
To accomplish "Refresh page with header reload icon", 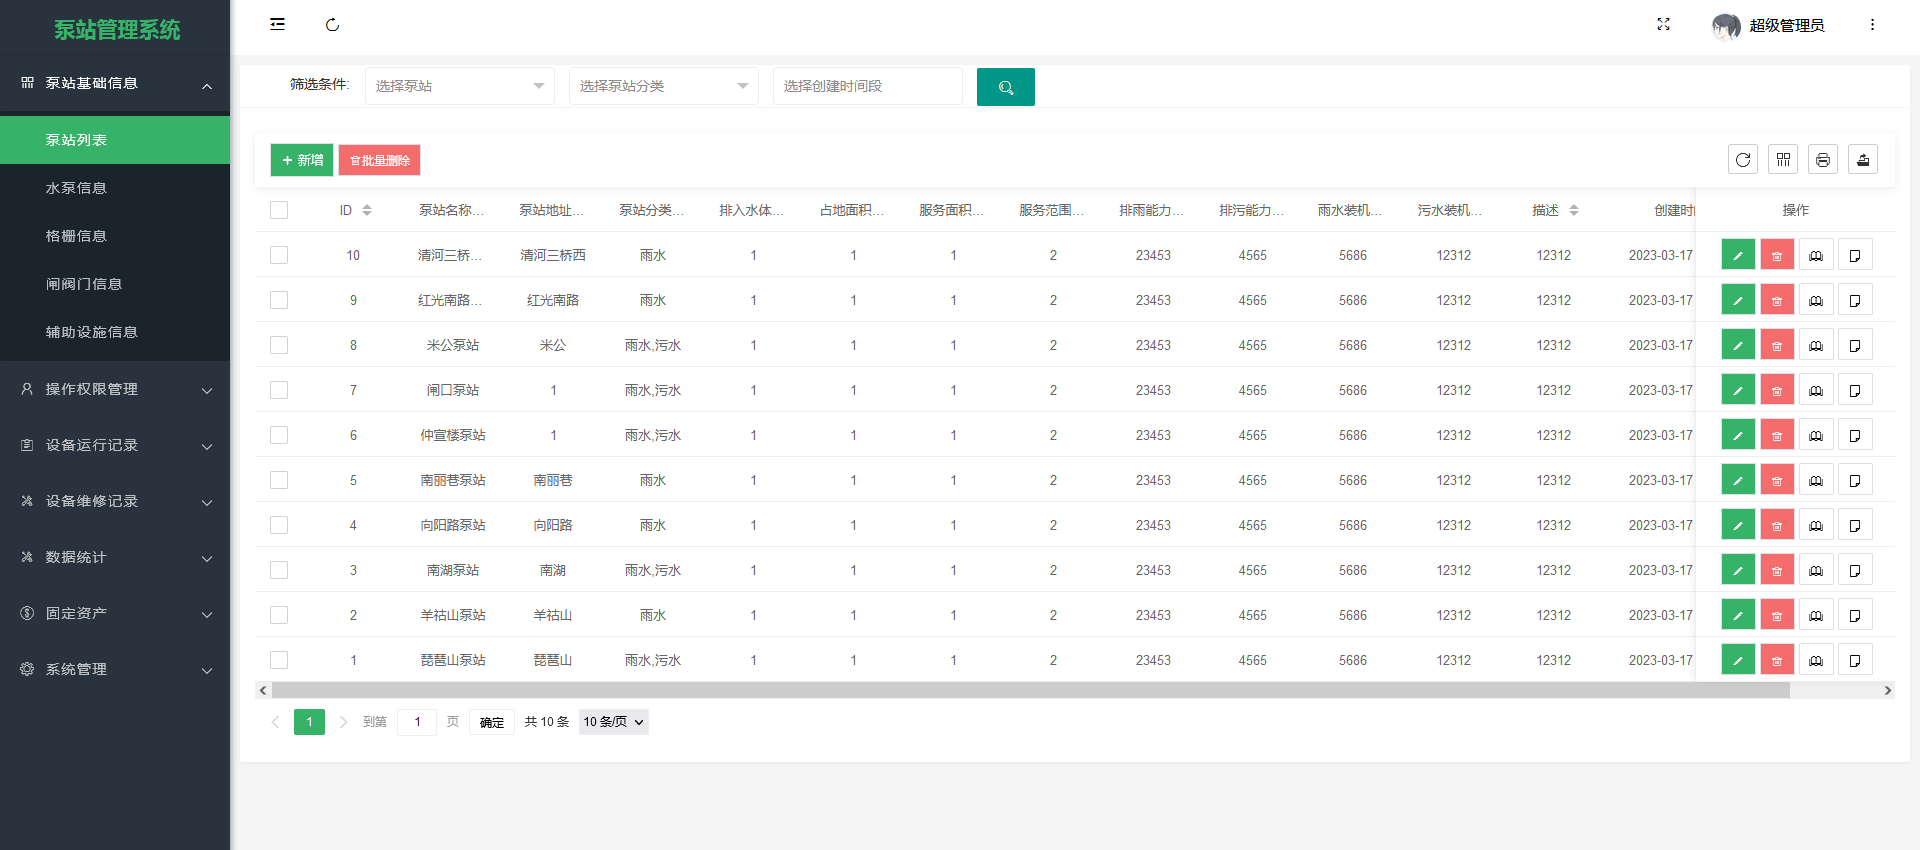I will (332, 24).
